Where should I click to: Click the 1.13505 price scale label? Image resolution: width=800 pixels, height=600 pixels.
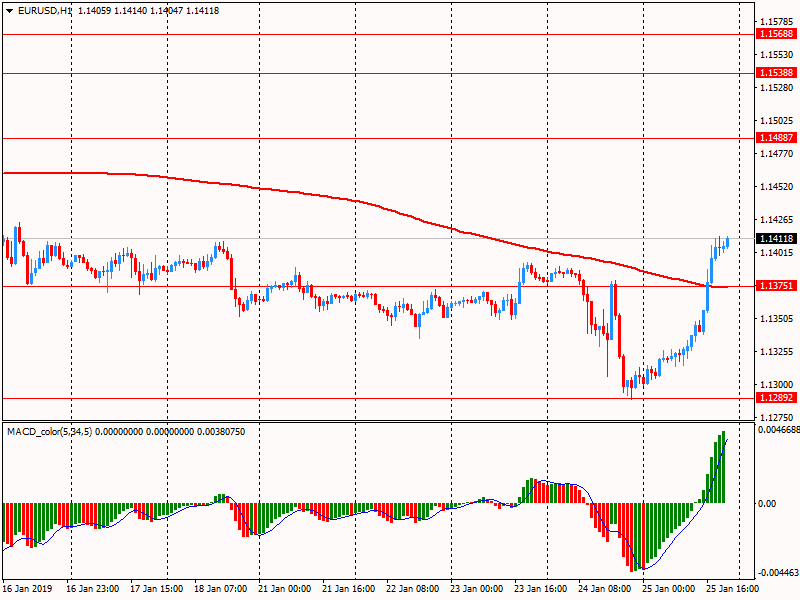[777, 319]
